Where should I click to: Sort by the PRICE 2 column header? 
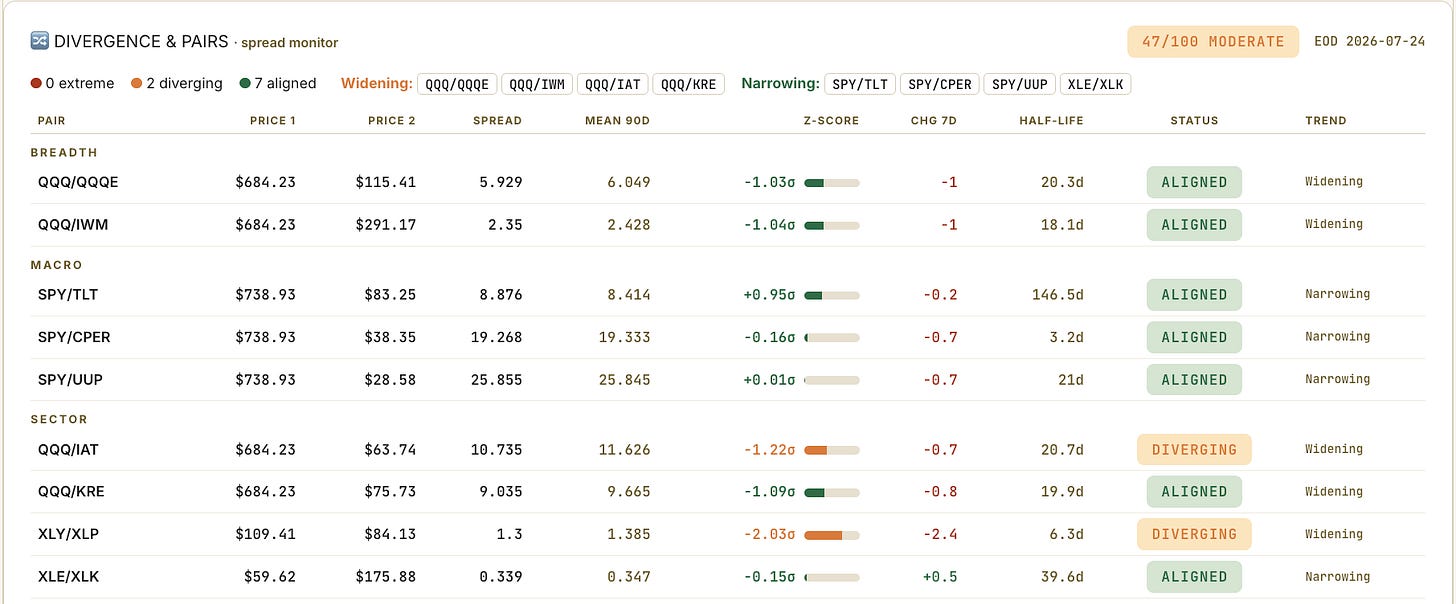[x=392, y=121]
